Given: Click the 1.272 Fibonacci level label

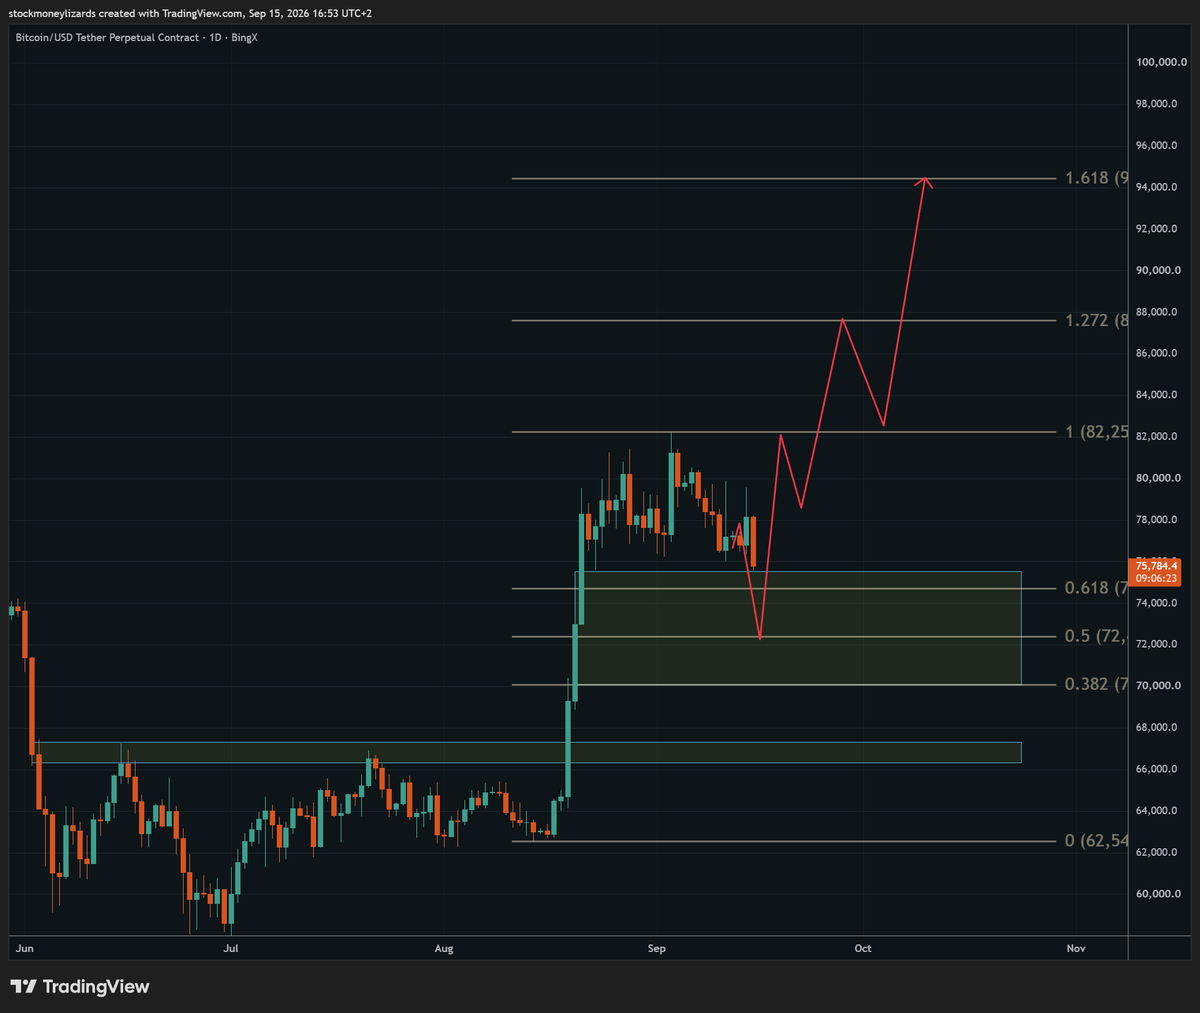Looking at the screenshot, I should tap(1097, 320).
